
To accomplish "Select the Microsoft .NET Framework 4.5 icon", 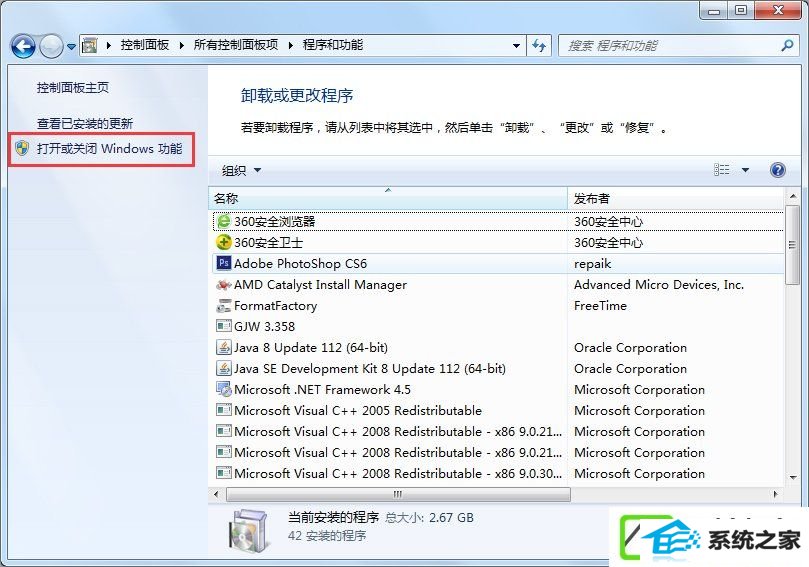I will pyautogui.click(x=224, y=390).
